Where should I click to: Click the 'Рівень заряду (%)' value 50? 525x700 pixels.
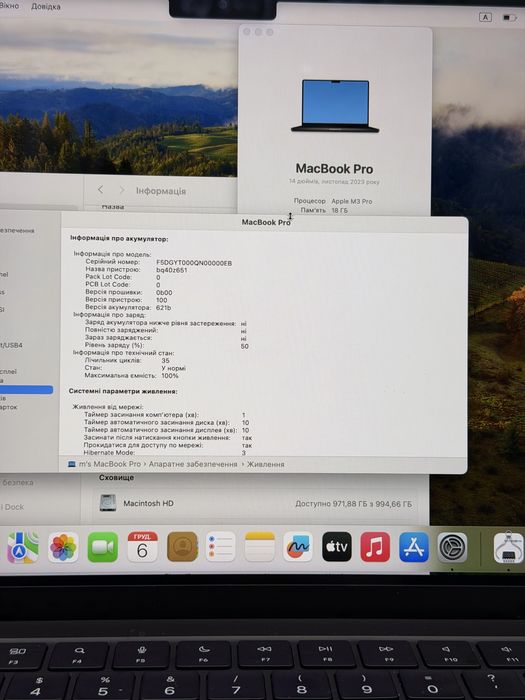pyautogui.click(x=245, y=346)
